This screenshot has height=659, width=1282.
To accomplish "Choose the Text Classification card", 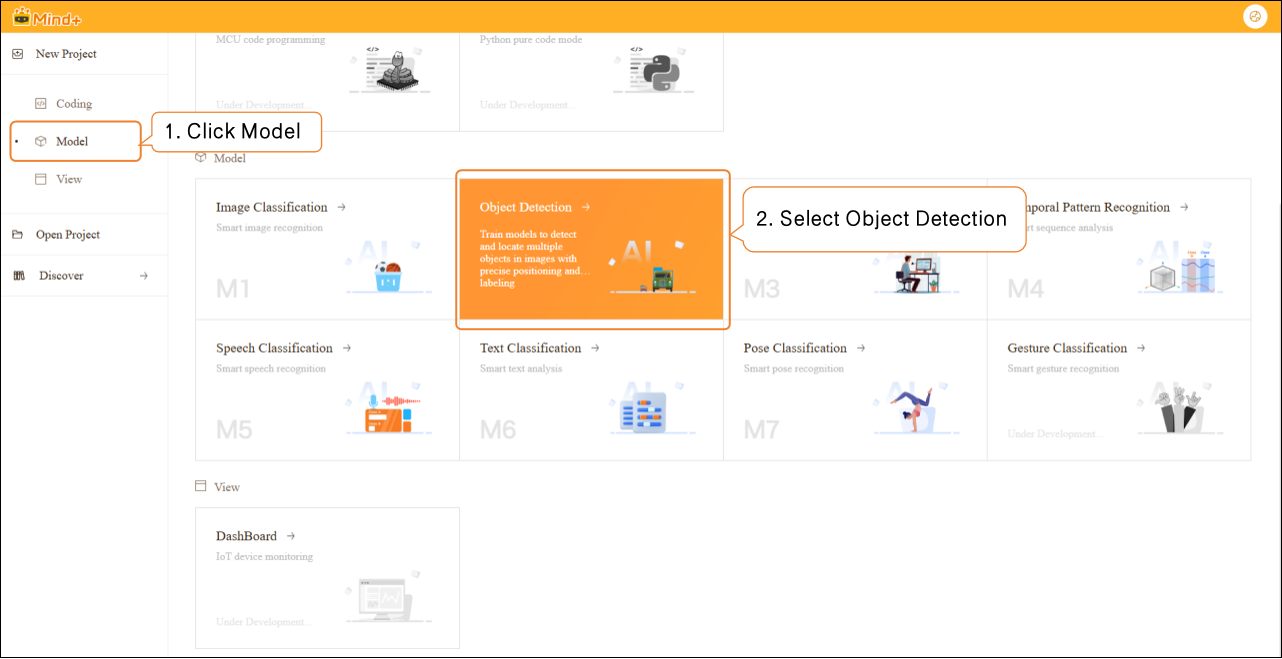I will (x=591, y=390).
